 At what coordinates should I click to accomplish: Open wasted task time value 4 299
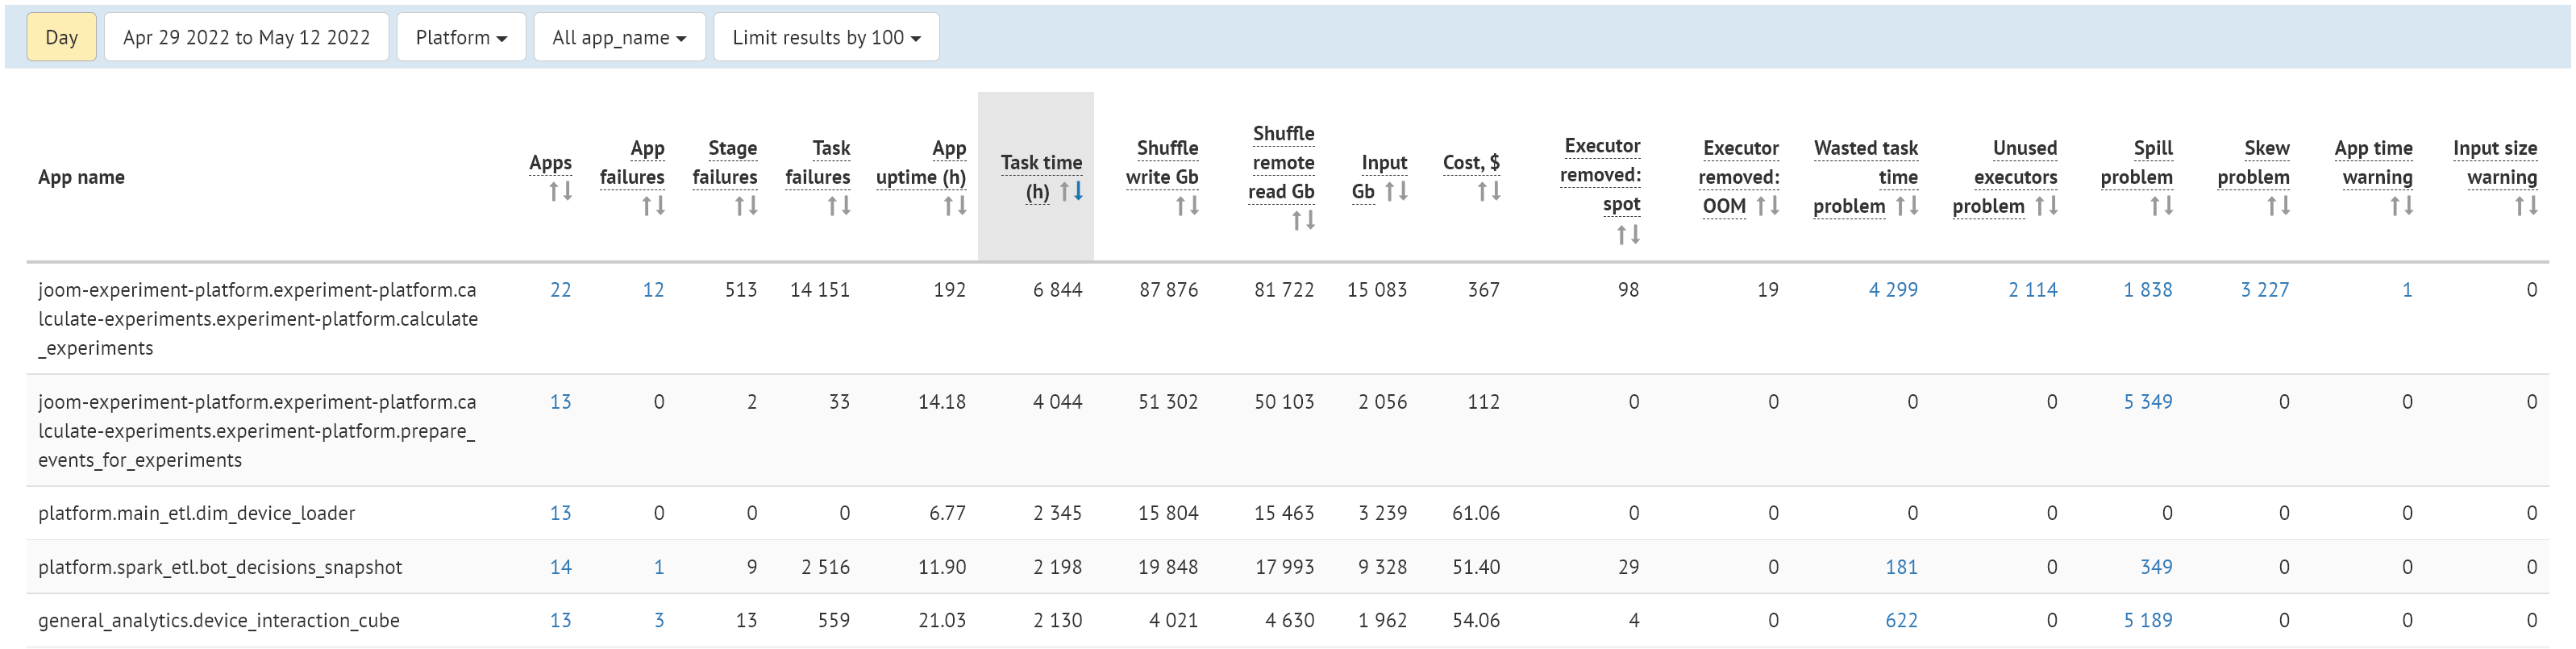point(1892,290)
